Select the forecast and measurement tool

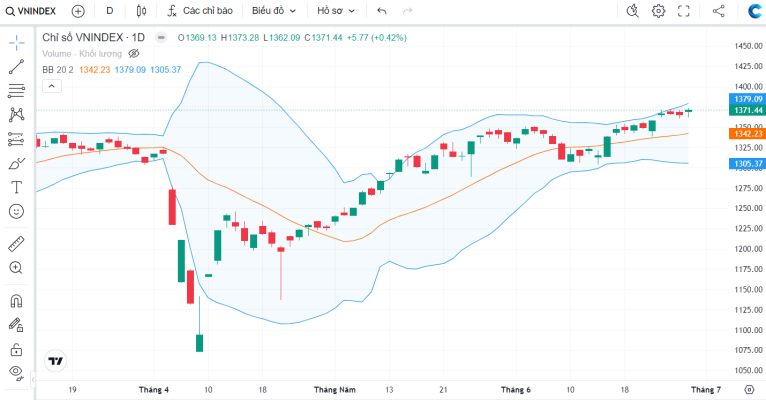16,139
